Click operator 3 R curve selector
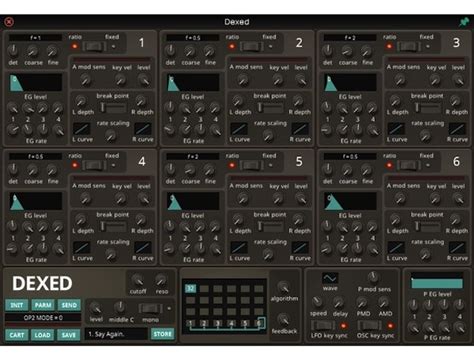 coord(457,129)
